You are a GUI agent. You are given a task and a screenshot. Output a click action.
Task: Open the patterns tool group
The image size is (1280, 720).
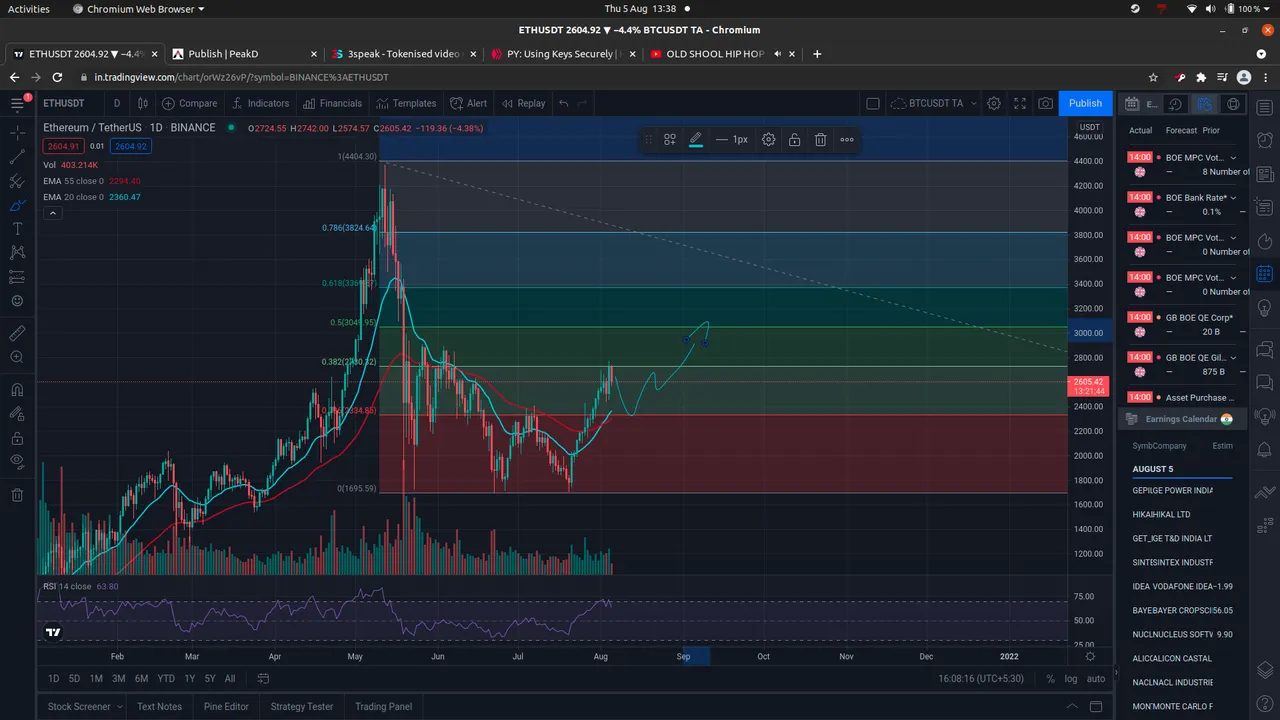[17, 253]
